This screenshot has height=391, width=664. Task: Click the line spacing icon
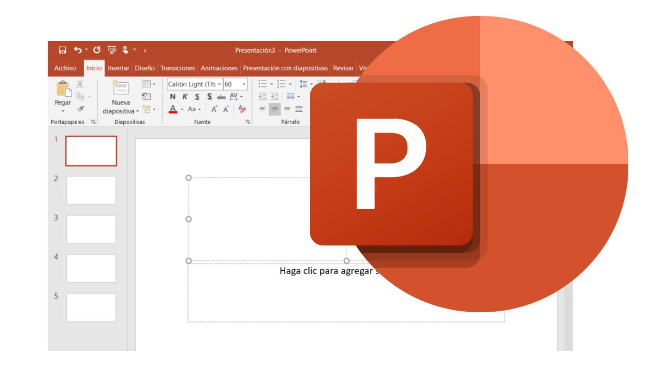[x=303, y=84]
